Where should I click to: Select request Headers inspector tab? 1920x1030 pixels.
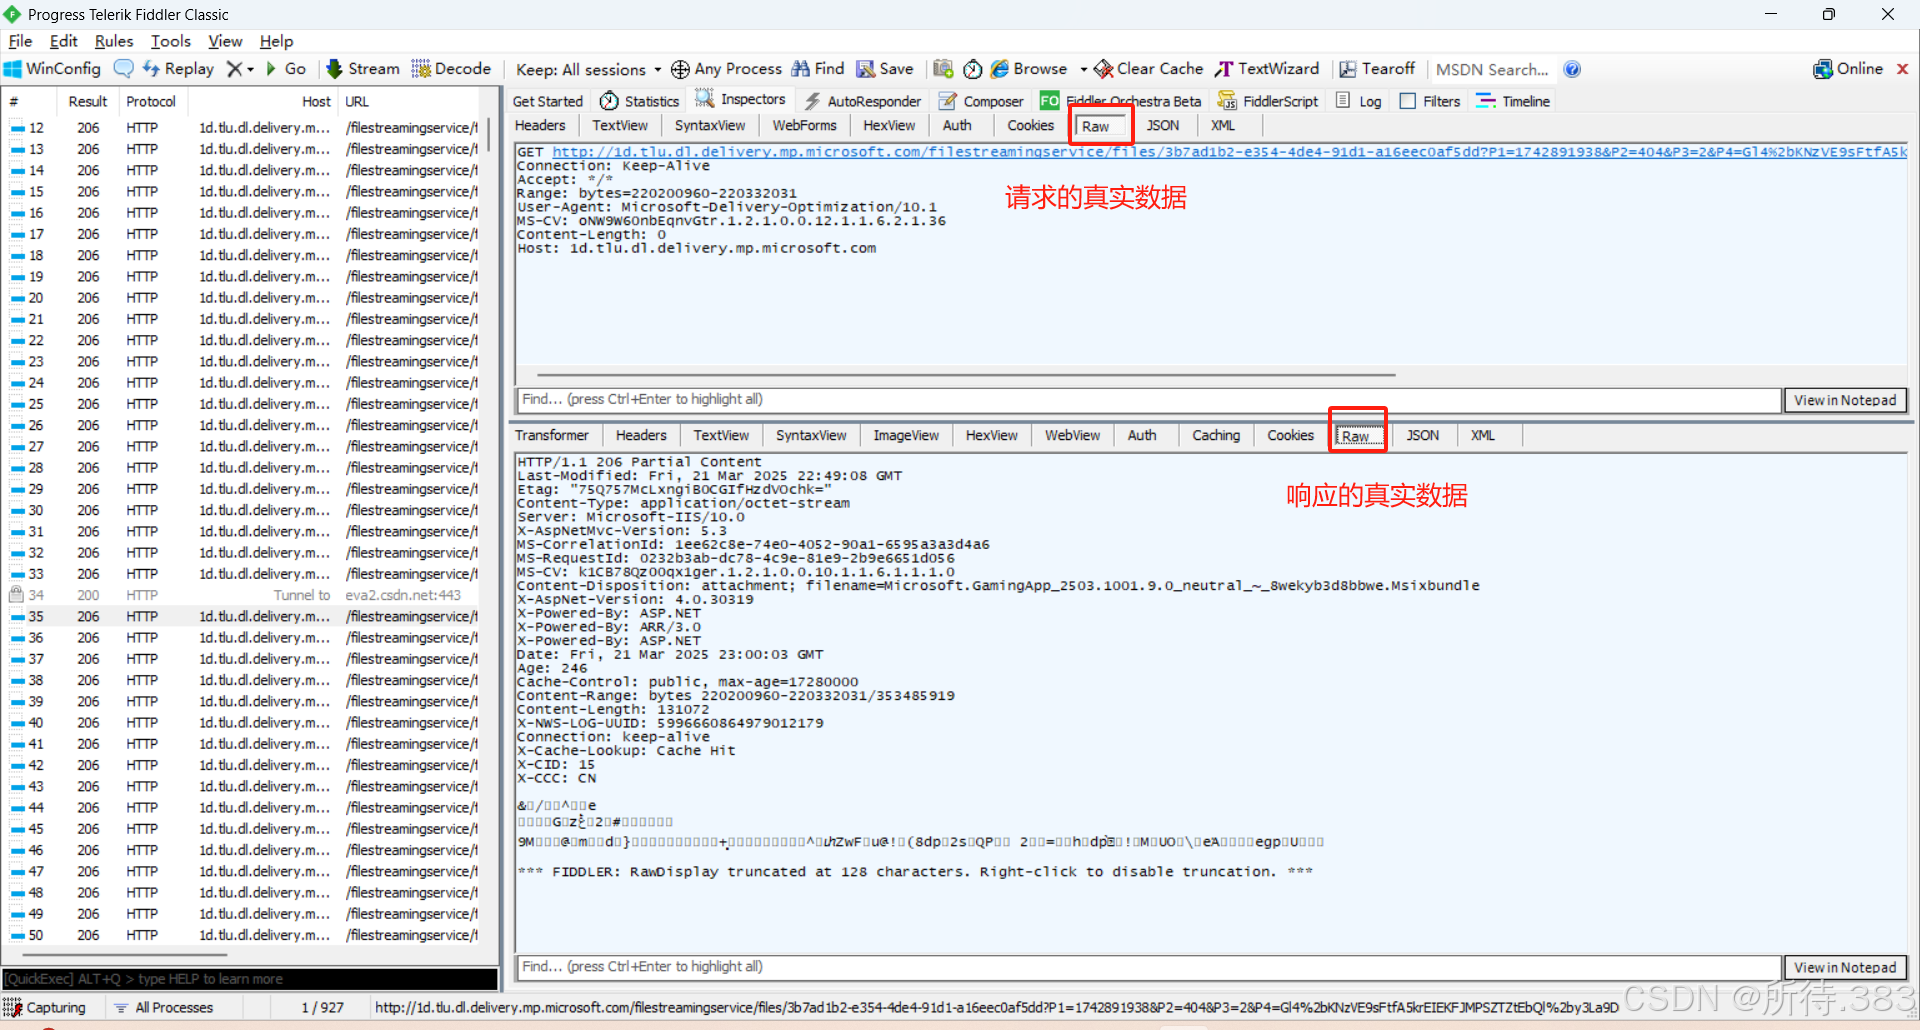pos(540,125)
